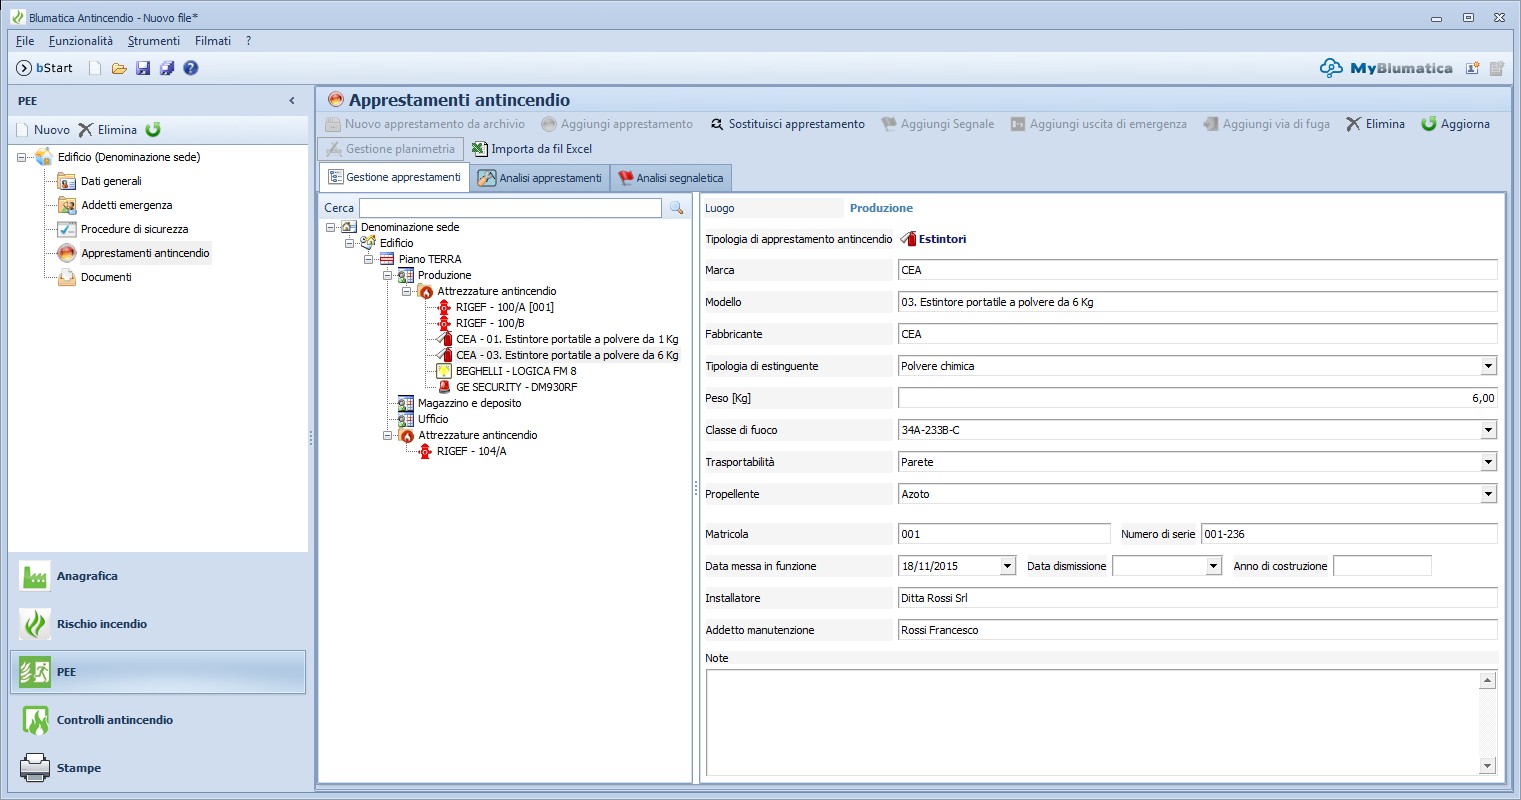Select Dati generali in the tree

click(111, 181)
